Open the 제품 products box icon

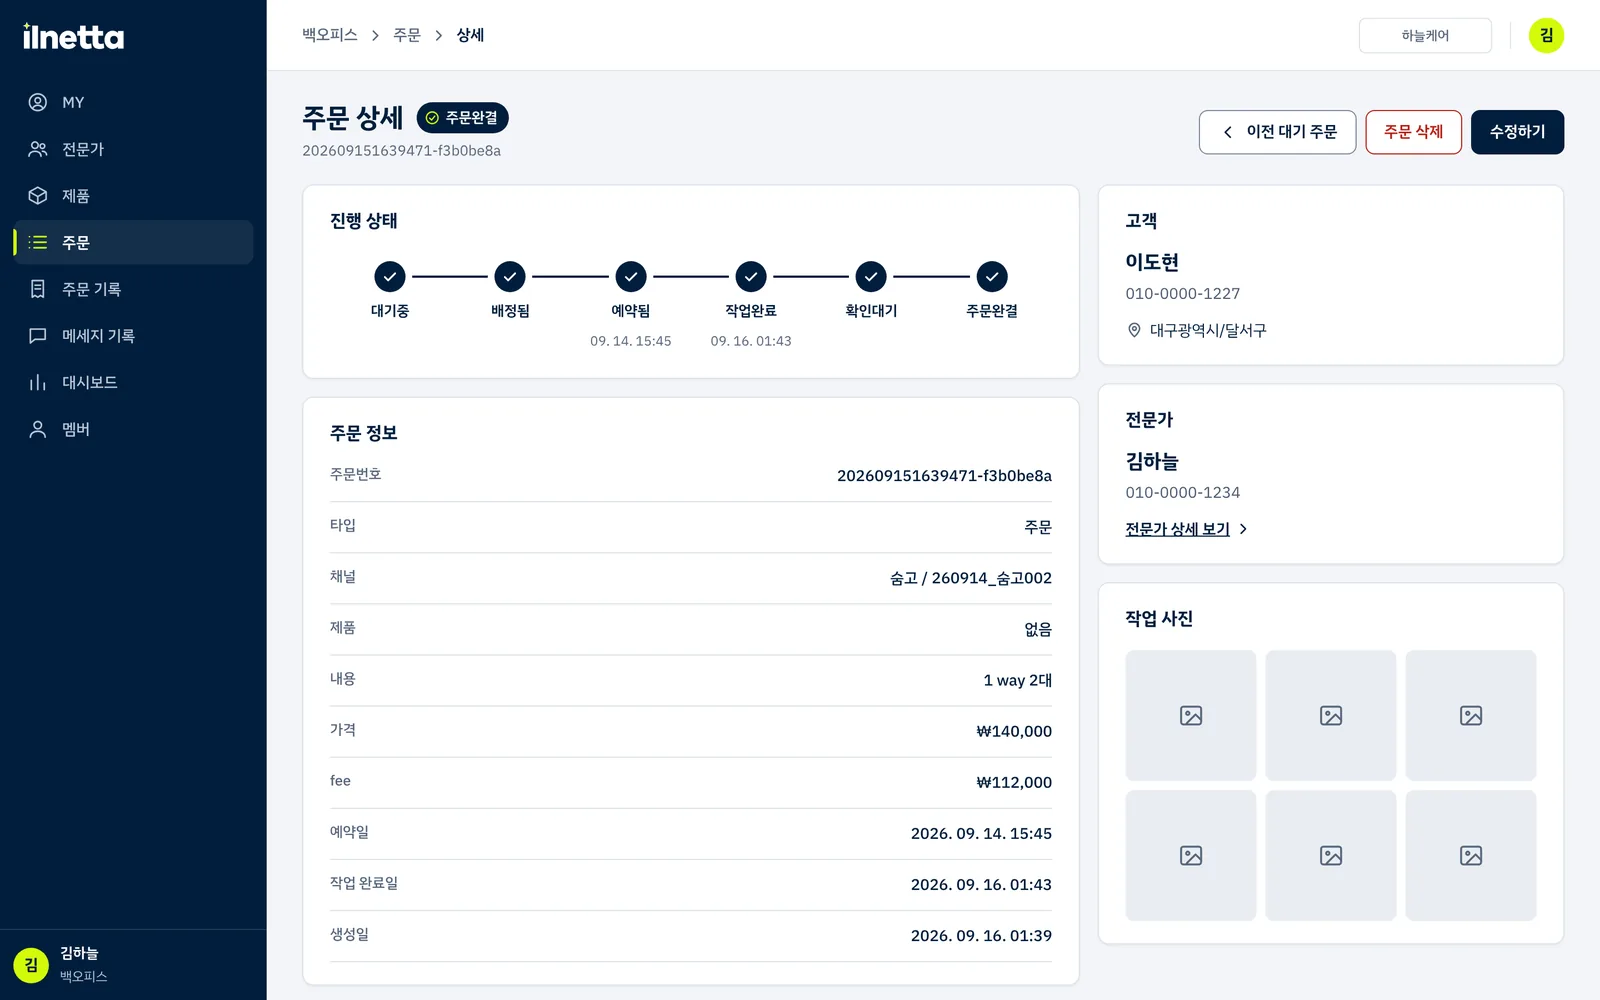(38, 196)
